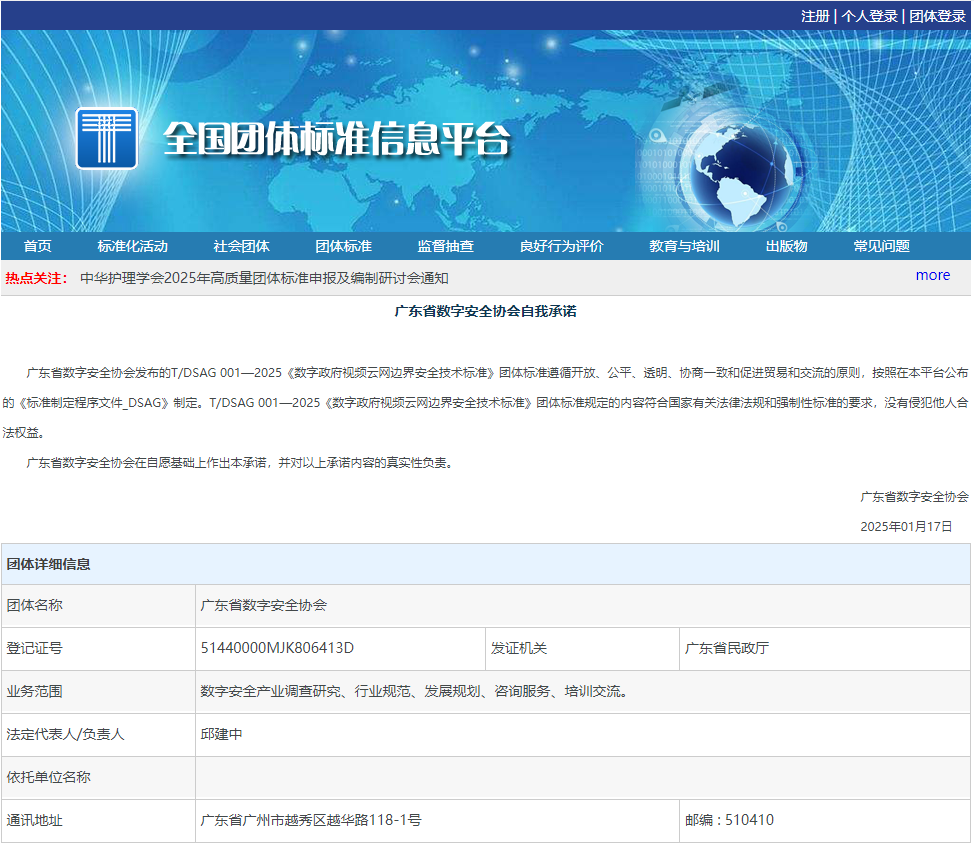Open the 团体登录 login link

click(937, 16)
